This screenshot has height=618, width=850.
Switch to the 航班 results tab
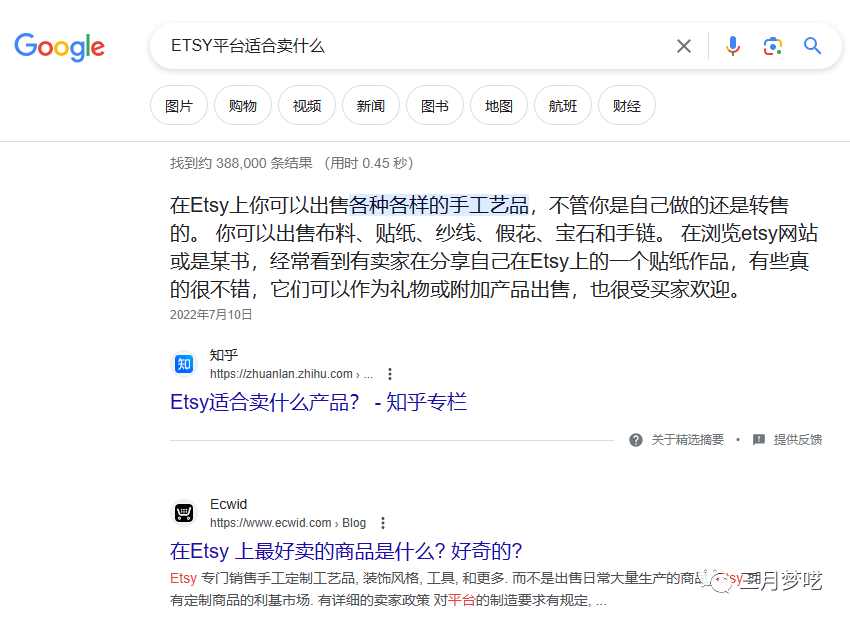pos(563,105)
